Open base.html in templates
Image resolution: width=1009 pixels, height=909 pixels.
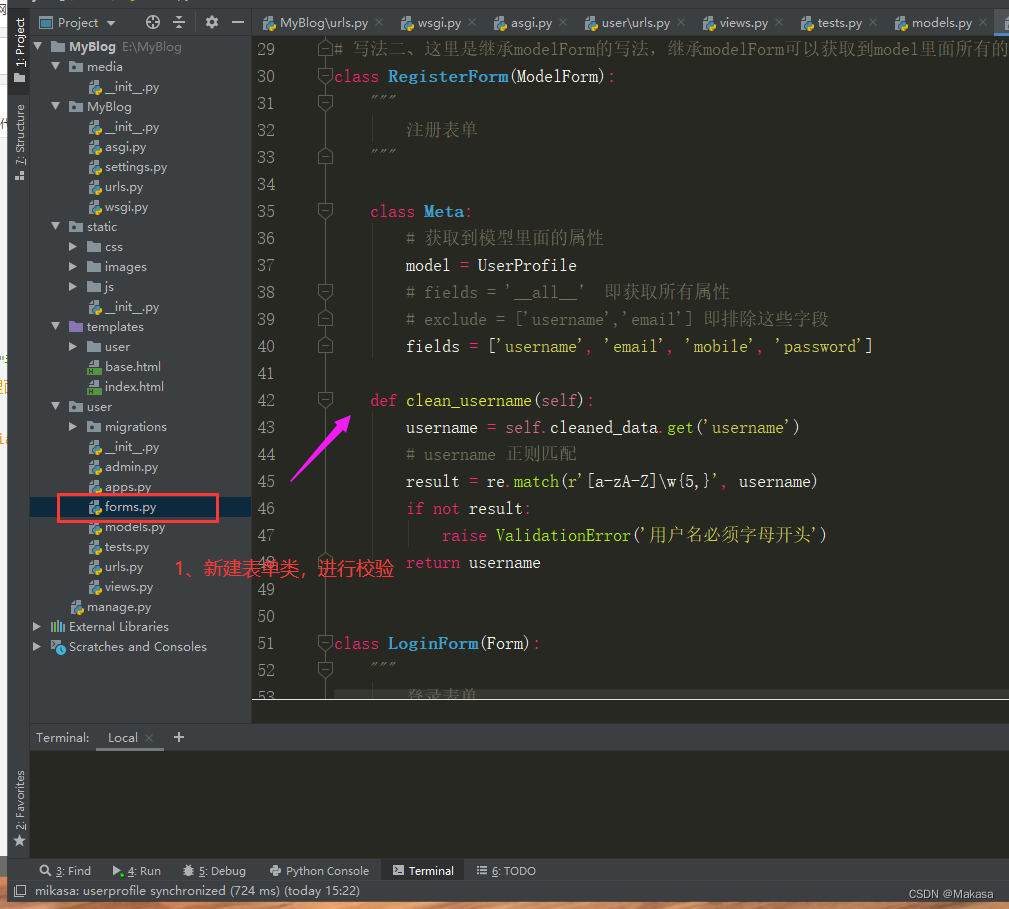pos(125,367)
